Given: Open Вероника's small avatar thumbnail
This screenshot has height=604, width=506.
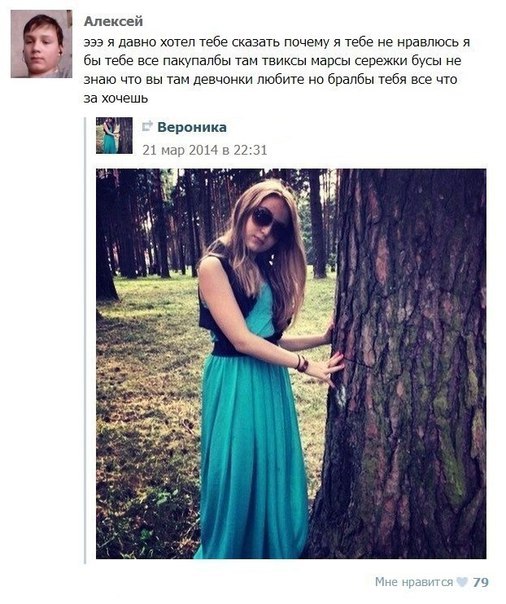Looking at the screenshot, I should (114, 136).
